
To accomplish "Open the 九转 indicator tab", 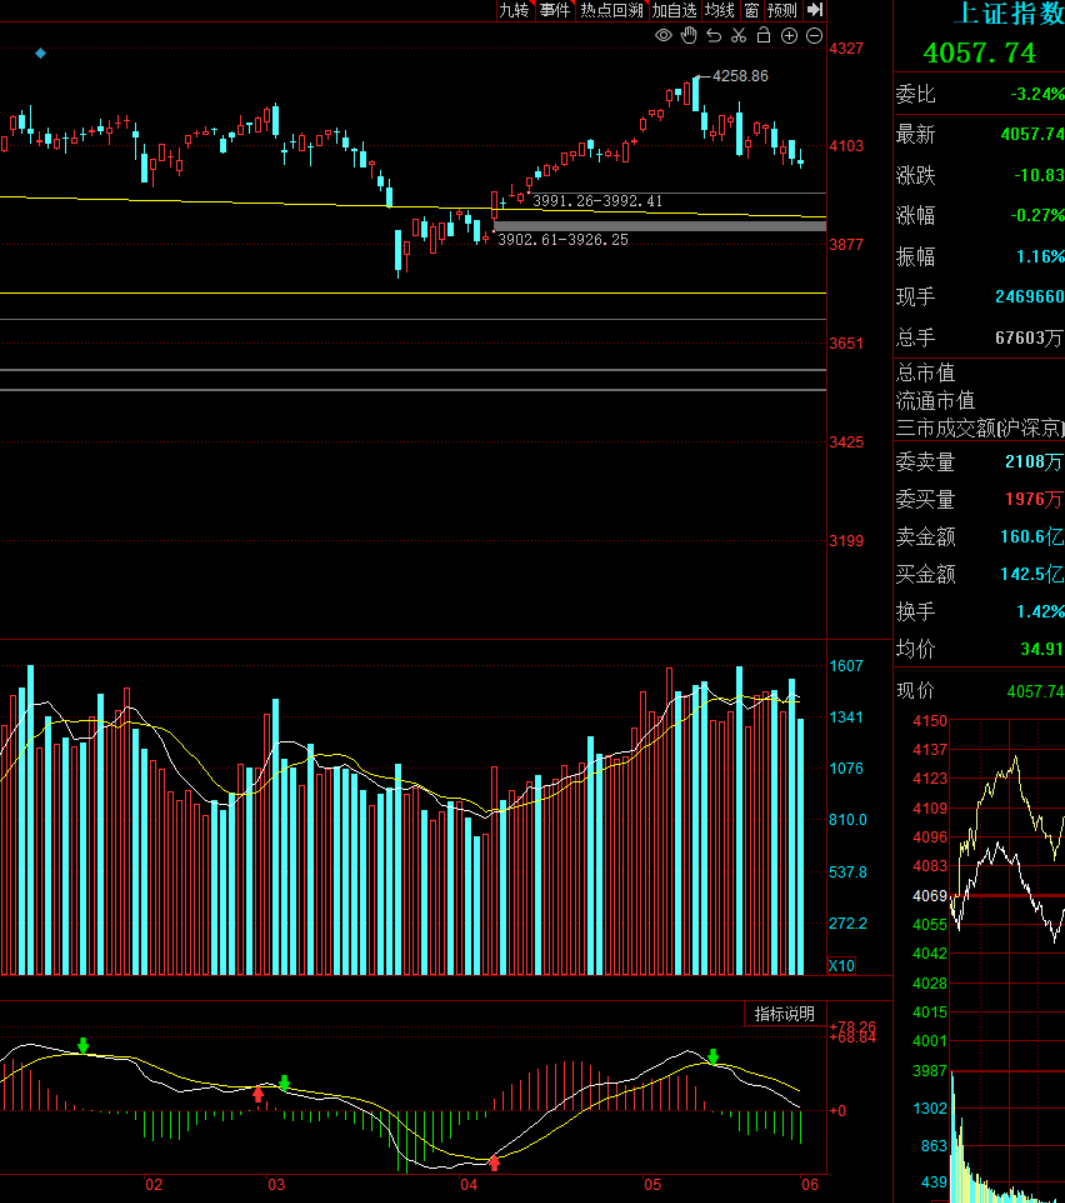I will (x=514, y=10).
